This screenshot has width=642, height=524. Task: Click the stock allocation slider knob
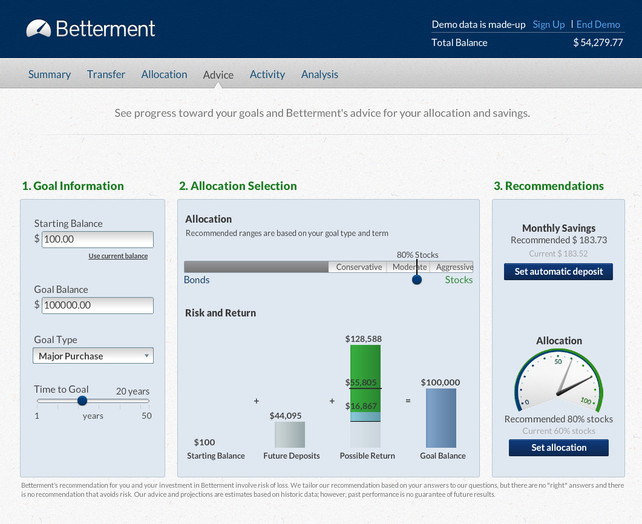point(417,280)
